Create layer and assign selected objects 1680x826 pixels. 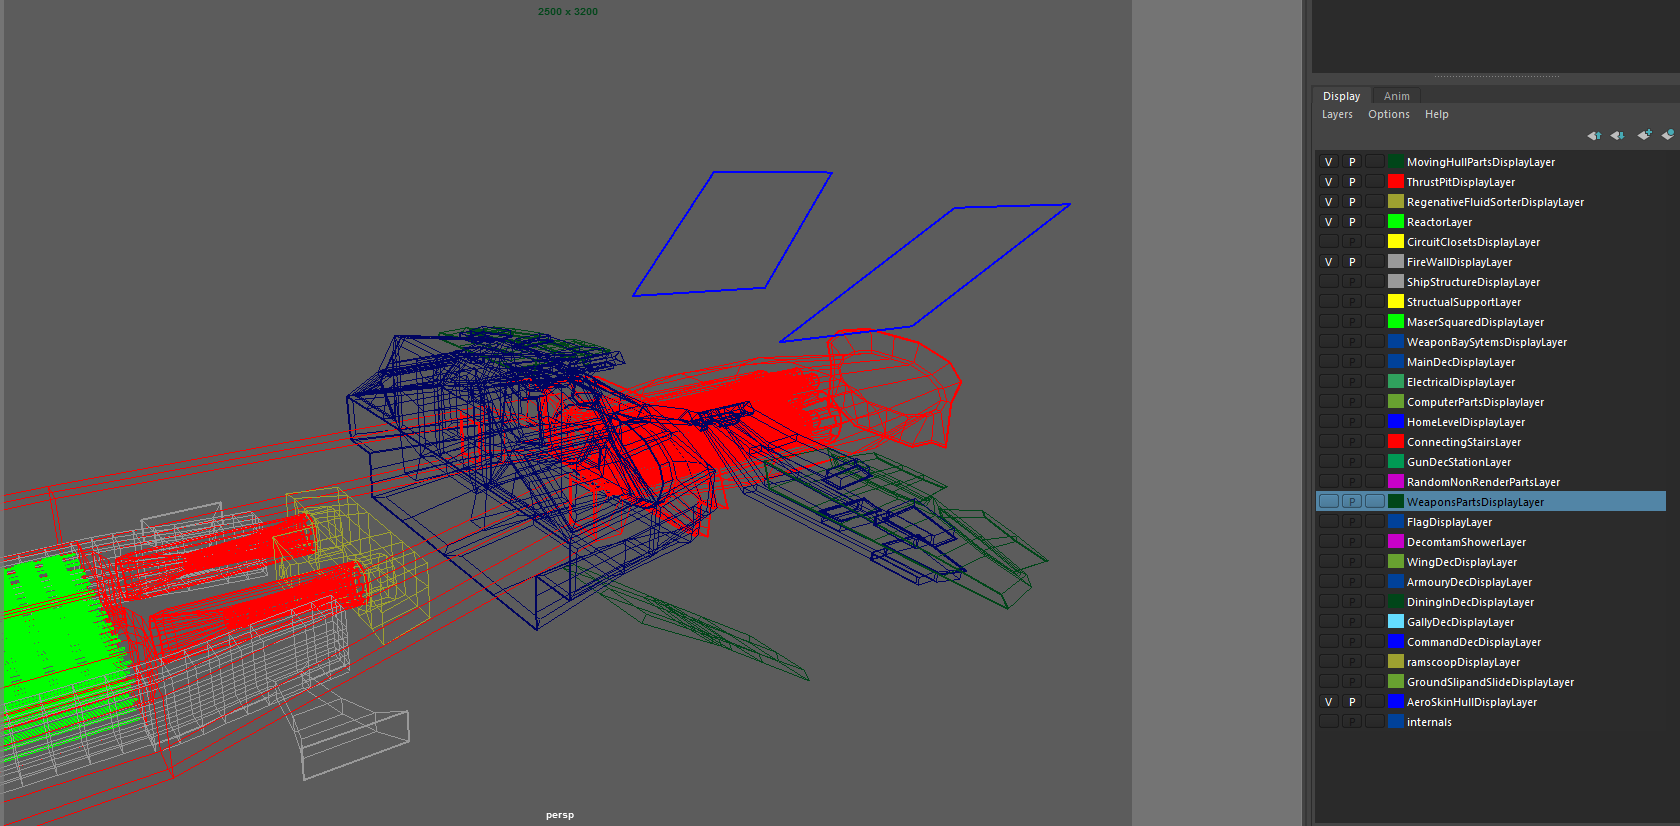1667,135
